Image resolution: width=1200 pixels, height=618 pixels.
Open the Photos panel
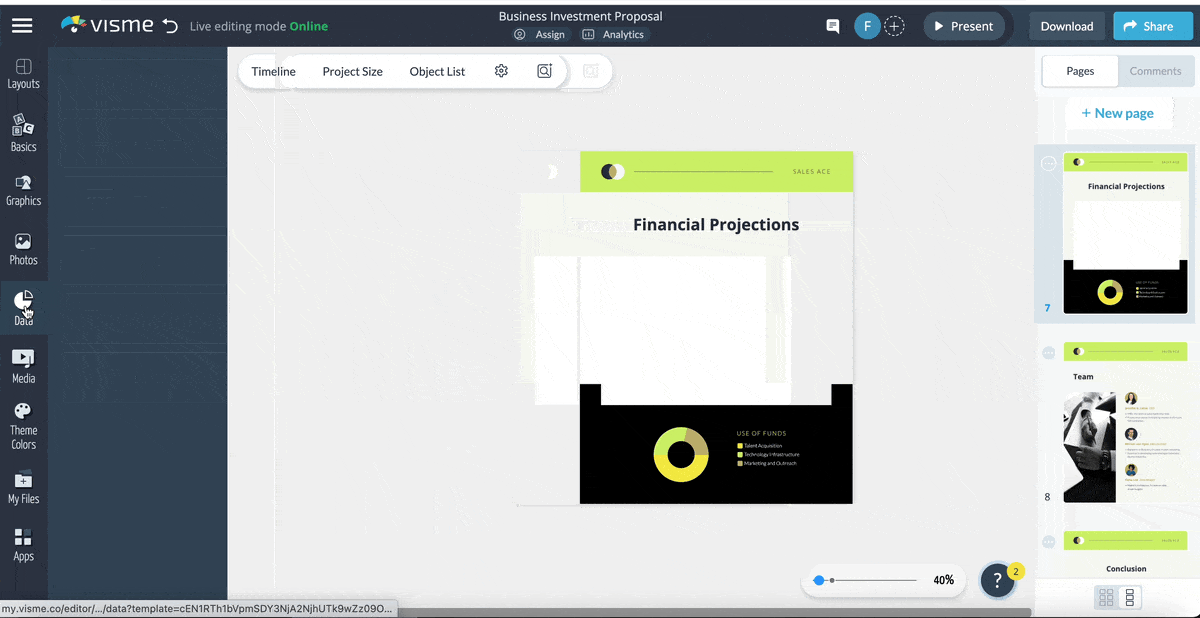(23, 249)
